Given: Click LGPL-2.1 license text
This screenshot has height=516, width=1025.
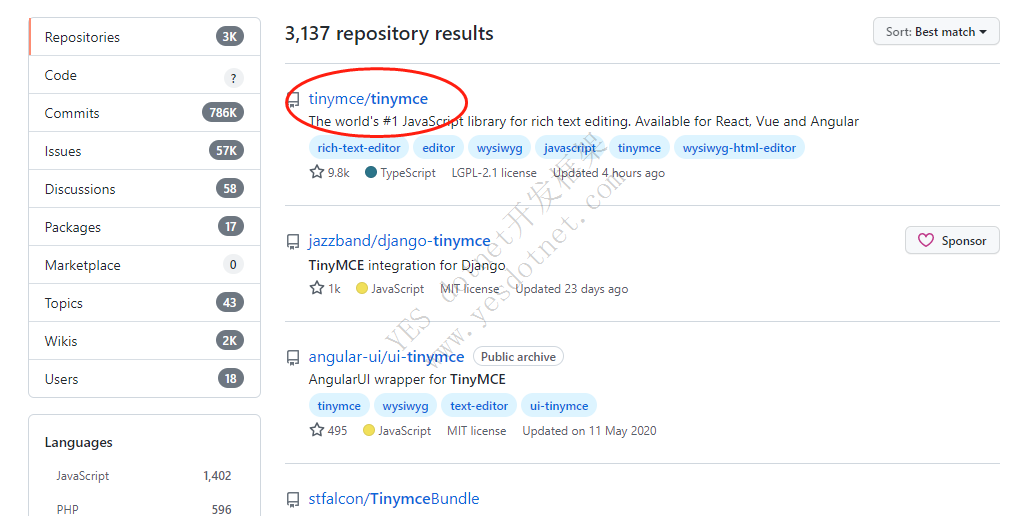Looking at the screenshot, I should coord(494,173).
